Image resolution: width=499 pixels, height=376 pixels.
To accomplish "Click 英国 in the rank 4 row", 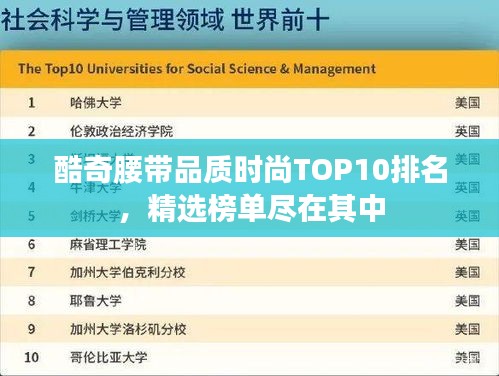I will pyautogui.click(x=468, y=188).
